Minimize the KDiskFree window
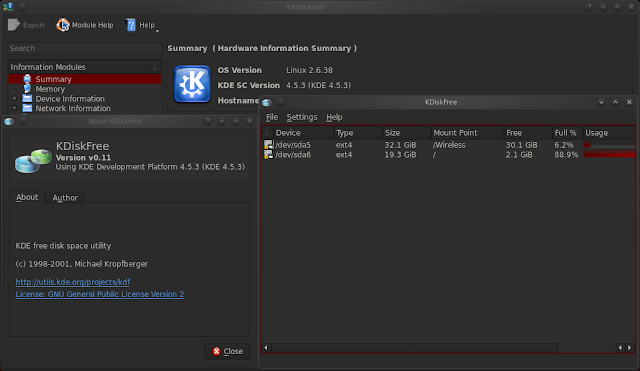The image size is (640, 371). (x=601, y=102)
